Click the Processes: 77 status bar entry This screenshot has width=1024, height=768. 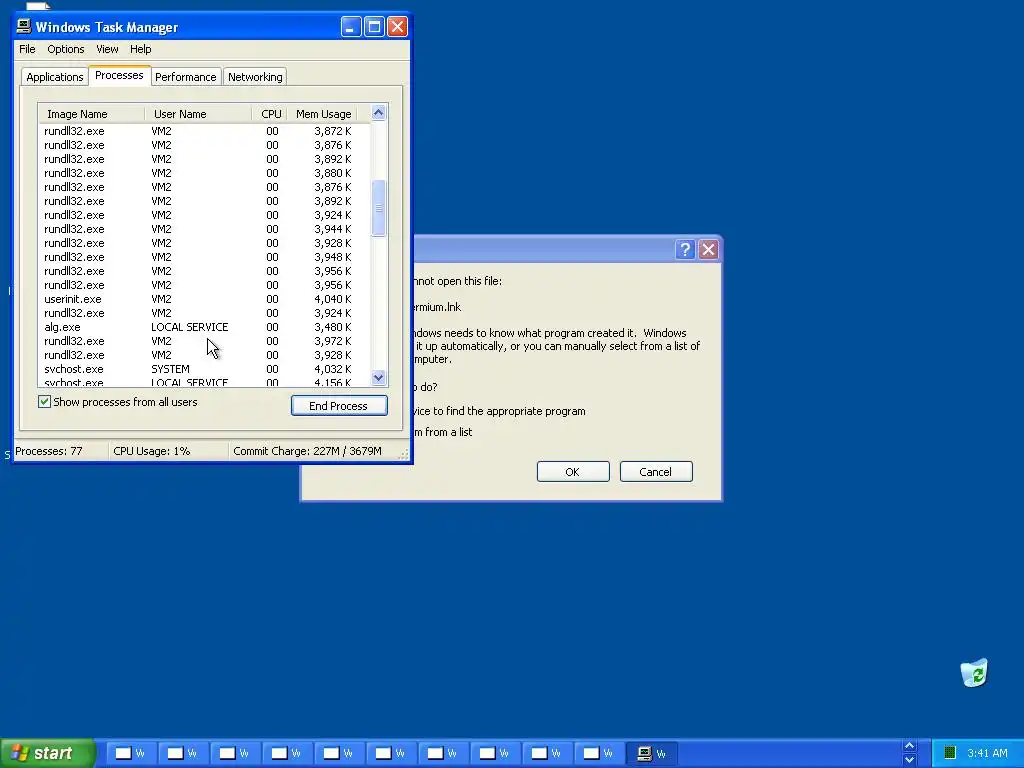pyautogui.click(x=49, y=451)
